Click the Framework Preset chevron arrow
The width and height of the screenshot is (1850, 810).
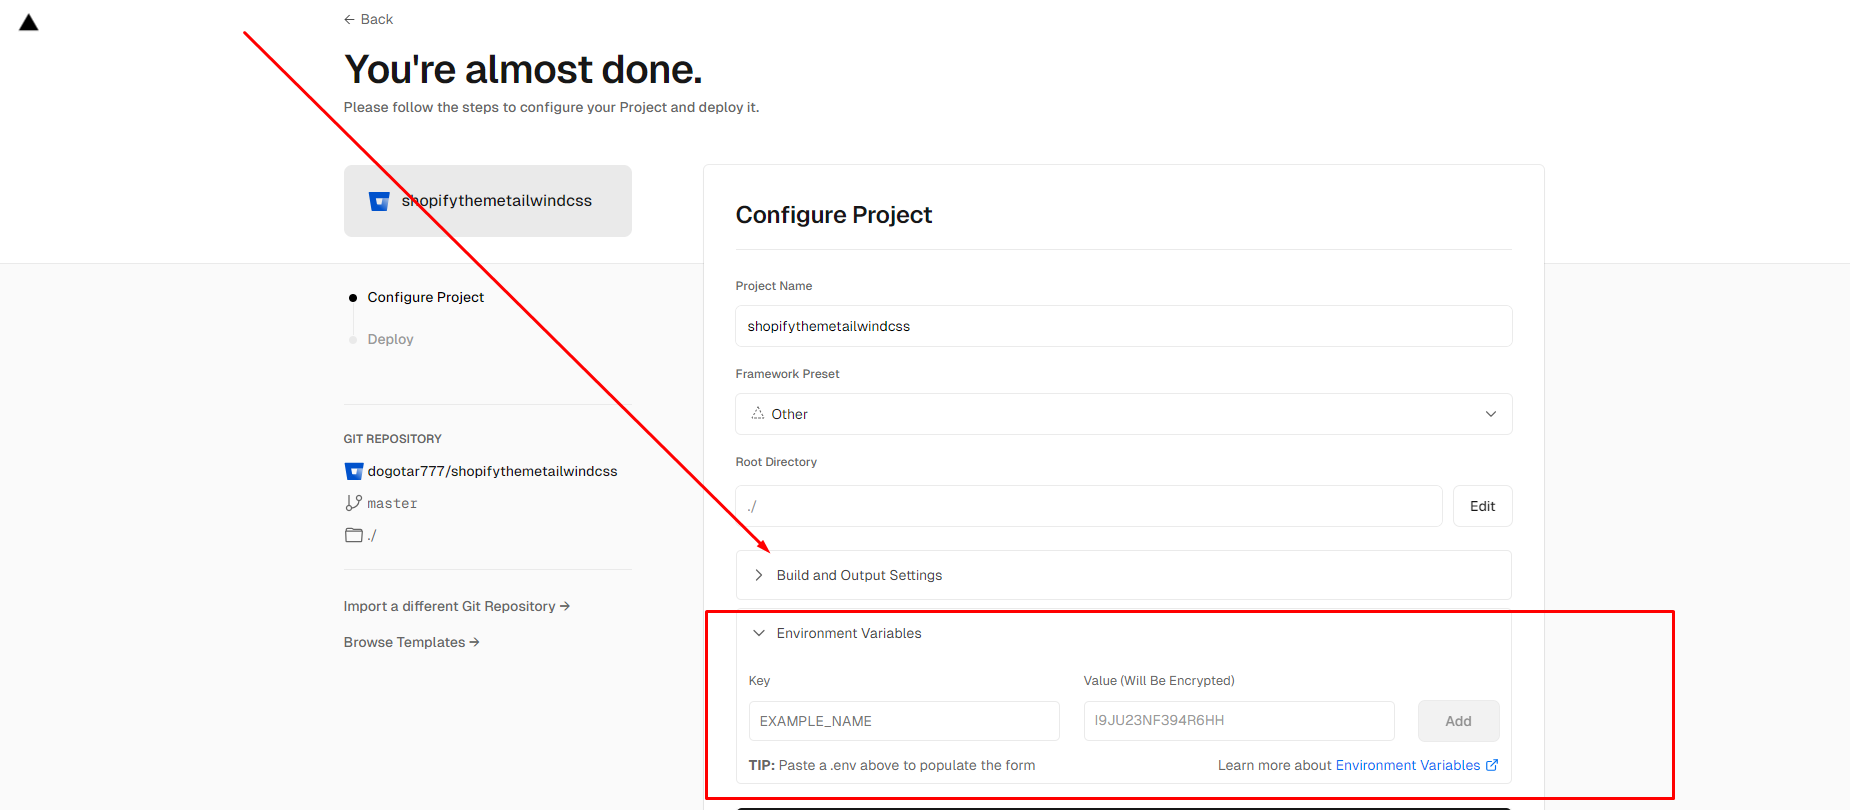coord(1490,414)
